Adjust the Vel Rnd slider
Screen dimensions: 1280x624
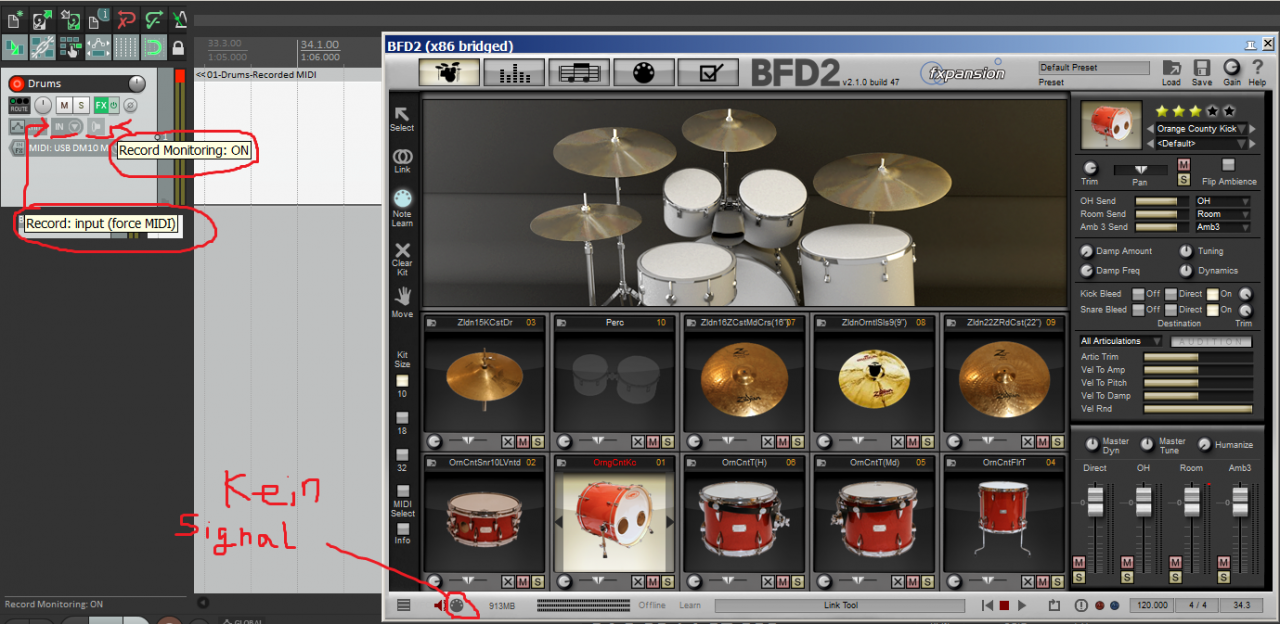click(1198, 409)
